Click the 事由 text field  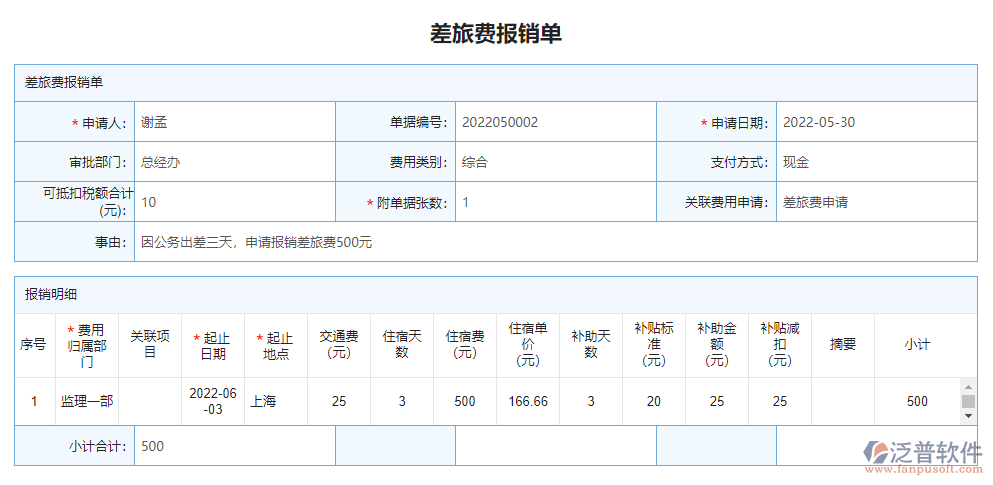tap(555, 242)
